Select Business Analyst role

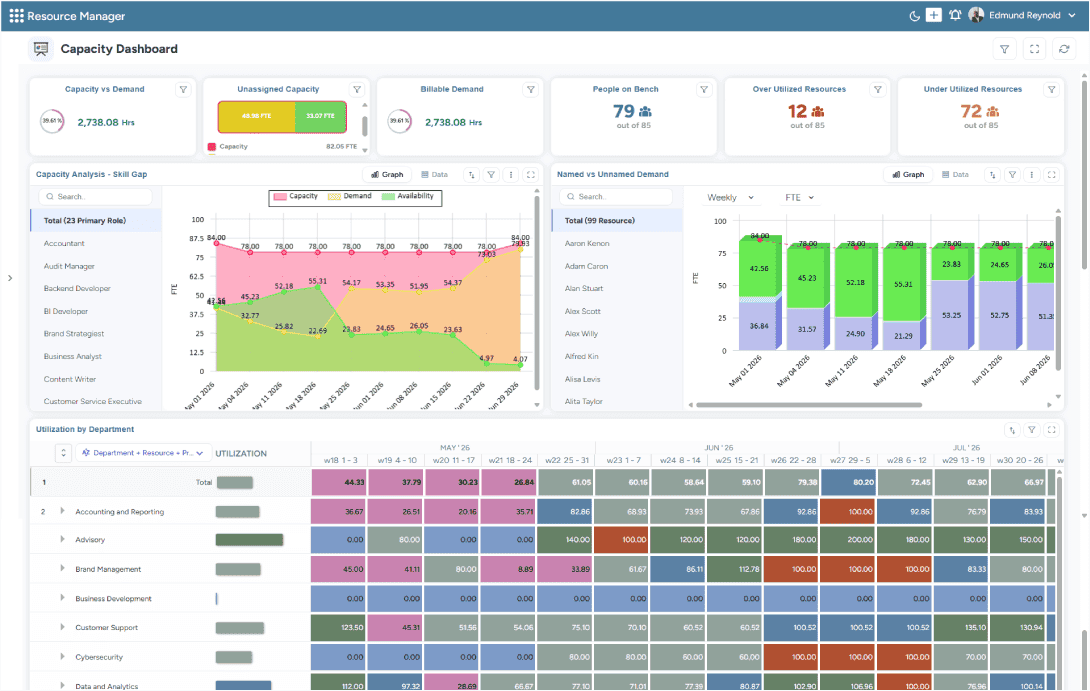pyautogui.click(x=96, y=357)
